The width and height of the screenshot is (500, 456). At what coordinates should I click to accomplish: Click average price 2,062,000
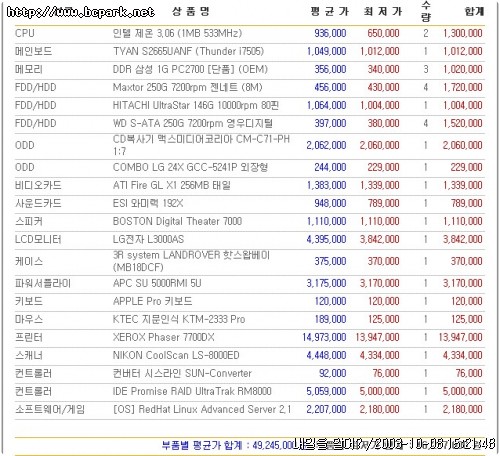point(326,145)
